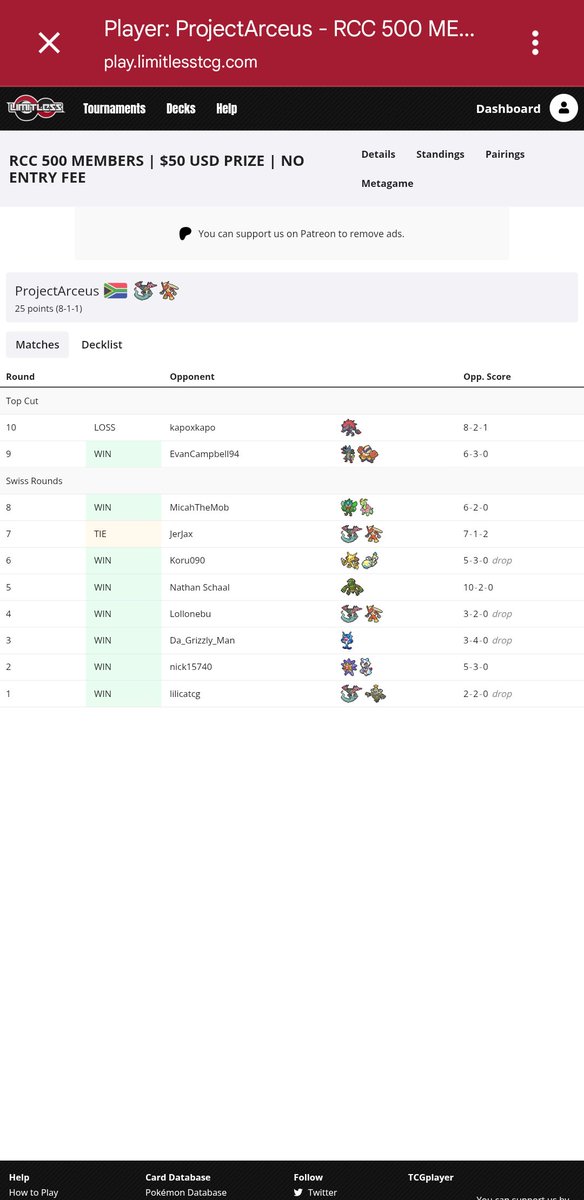Open opponent EvanCampbell94's profile
This screenshot has width=584, height=1200.
pos(205,454)
